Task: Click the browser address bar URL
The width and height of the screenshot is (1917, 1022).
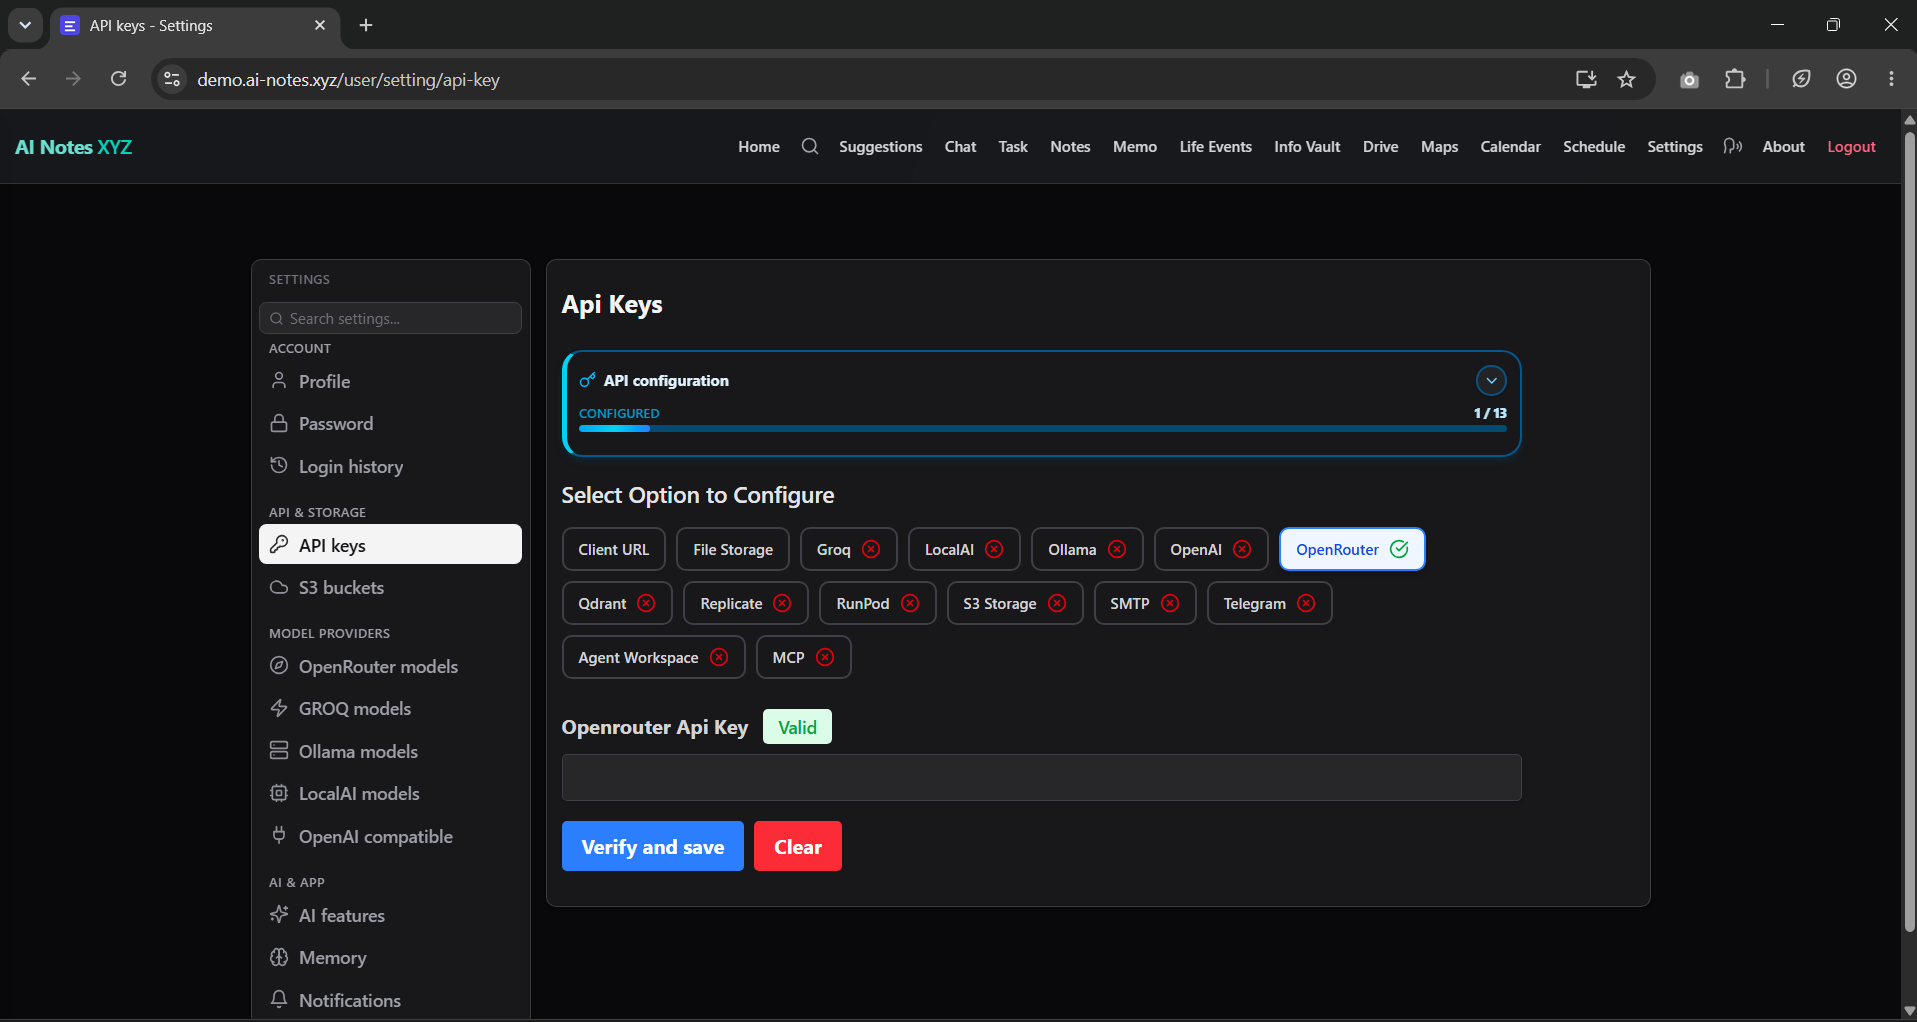Action: (x=348, y=79)
